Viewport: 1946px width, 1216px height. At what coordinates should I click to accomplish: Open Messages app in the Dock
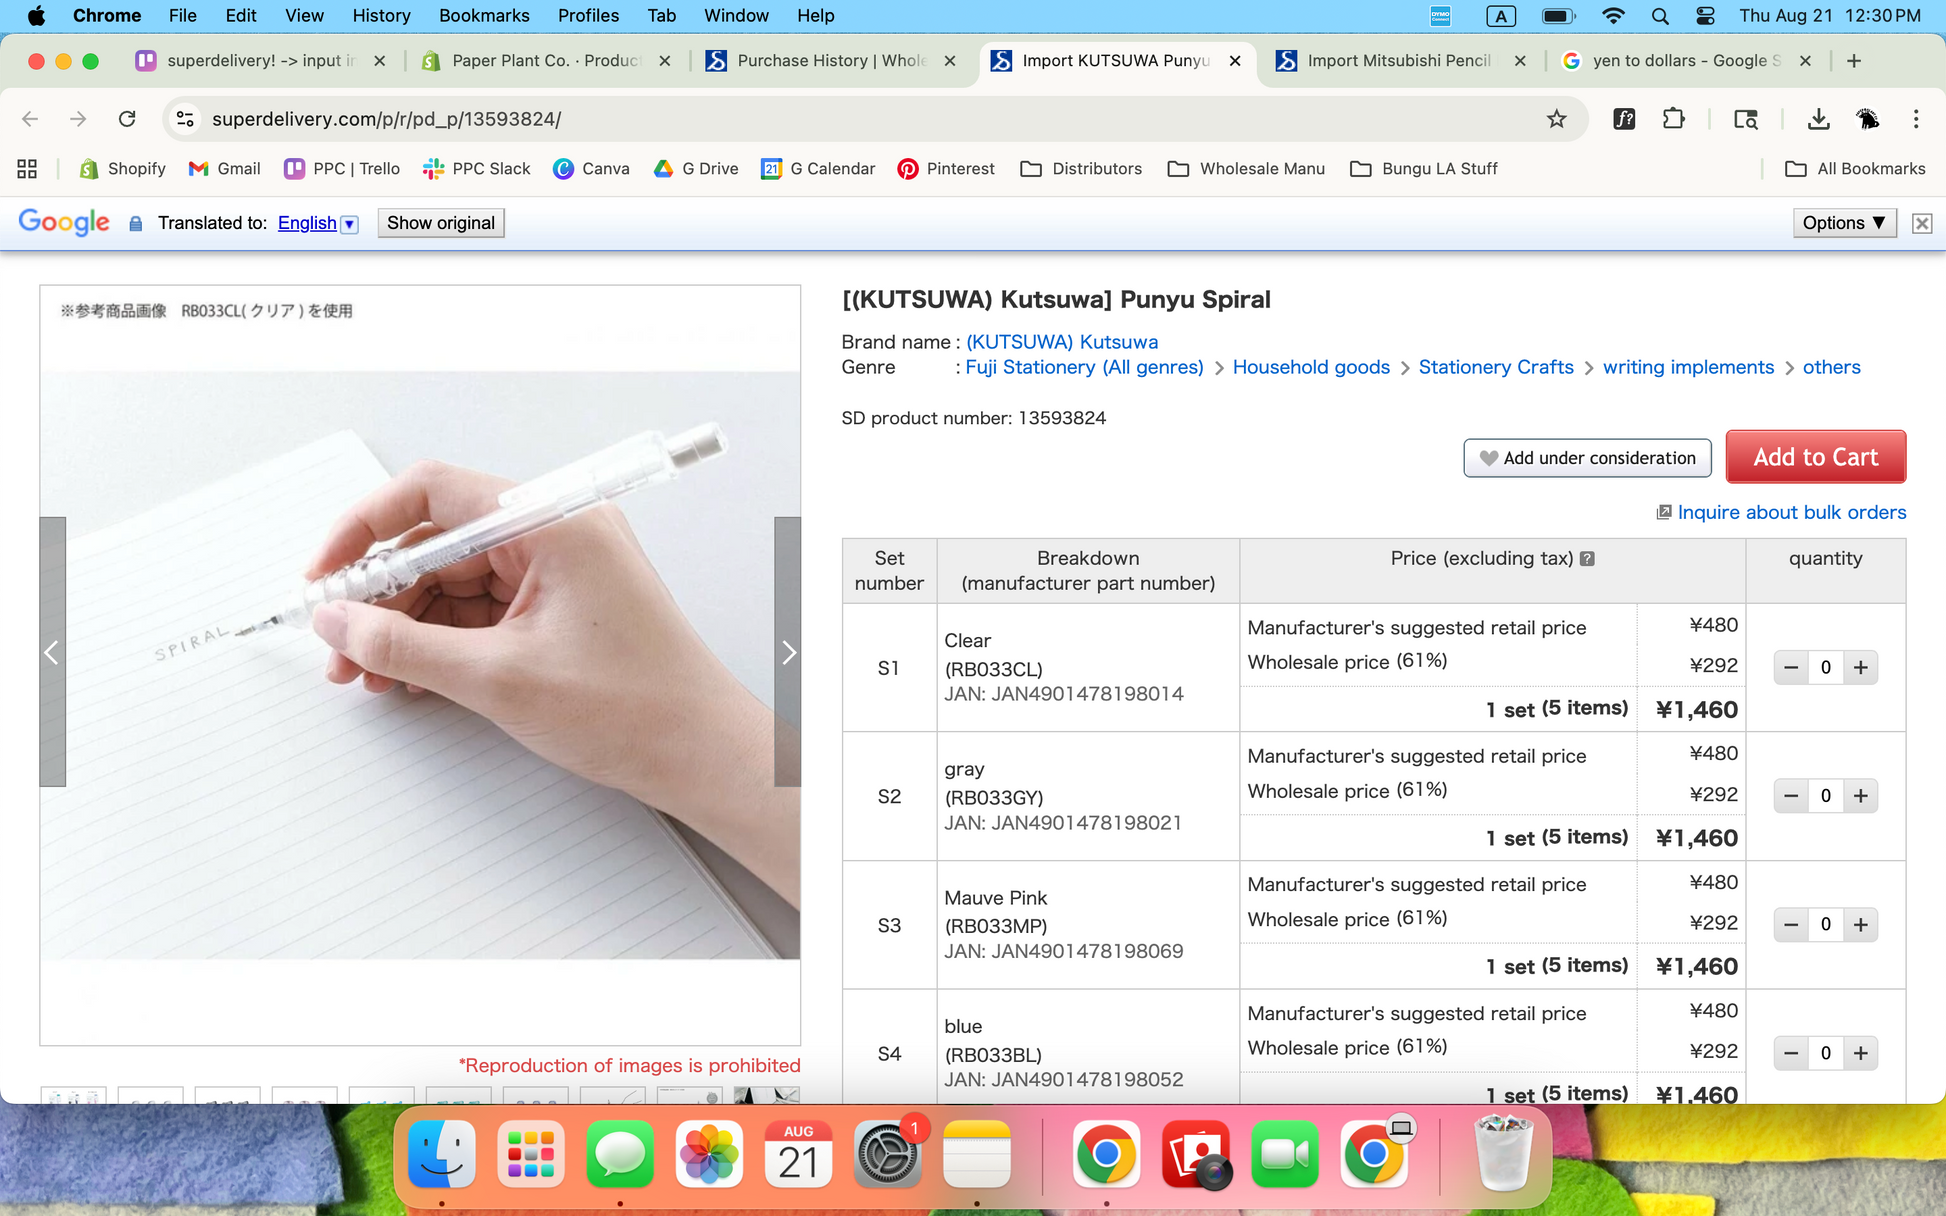pos(620,1155)
